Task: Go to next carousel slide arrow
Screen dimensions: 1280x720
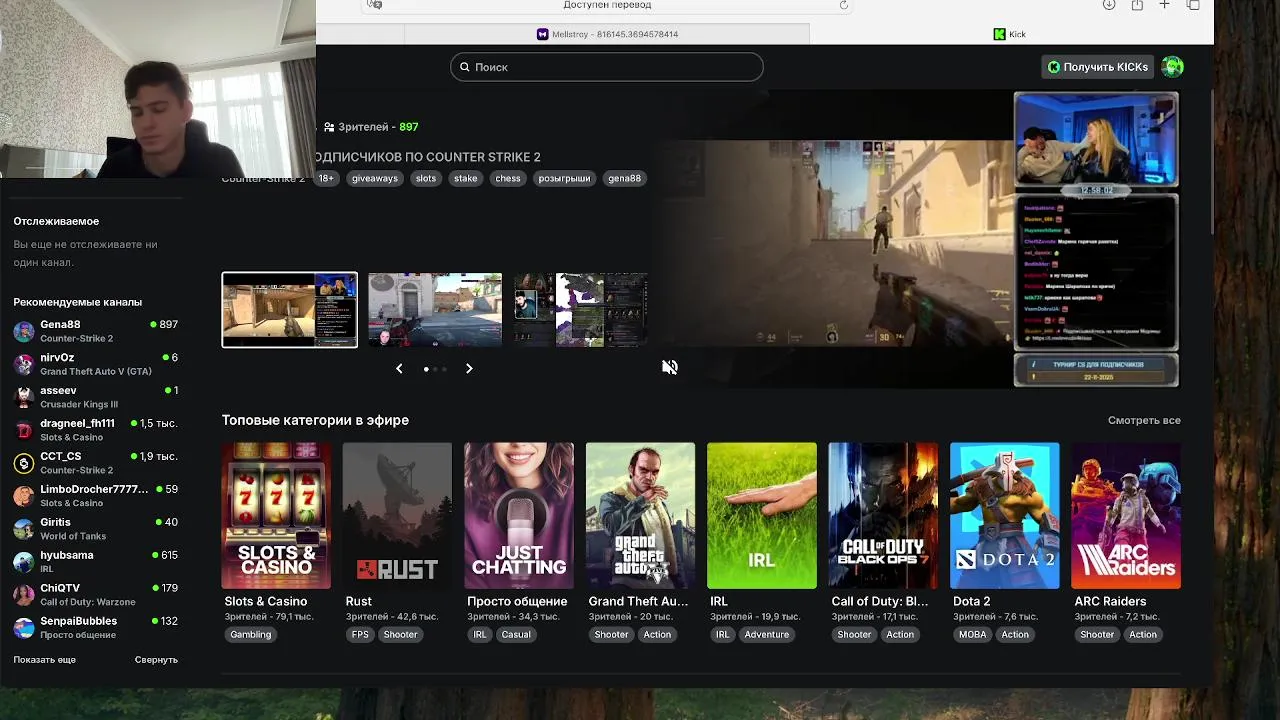Action: pyautogui.click(x=469, y=369)
